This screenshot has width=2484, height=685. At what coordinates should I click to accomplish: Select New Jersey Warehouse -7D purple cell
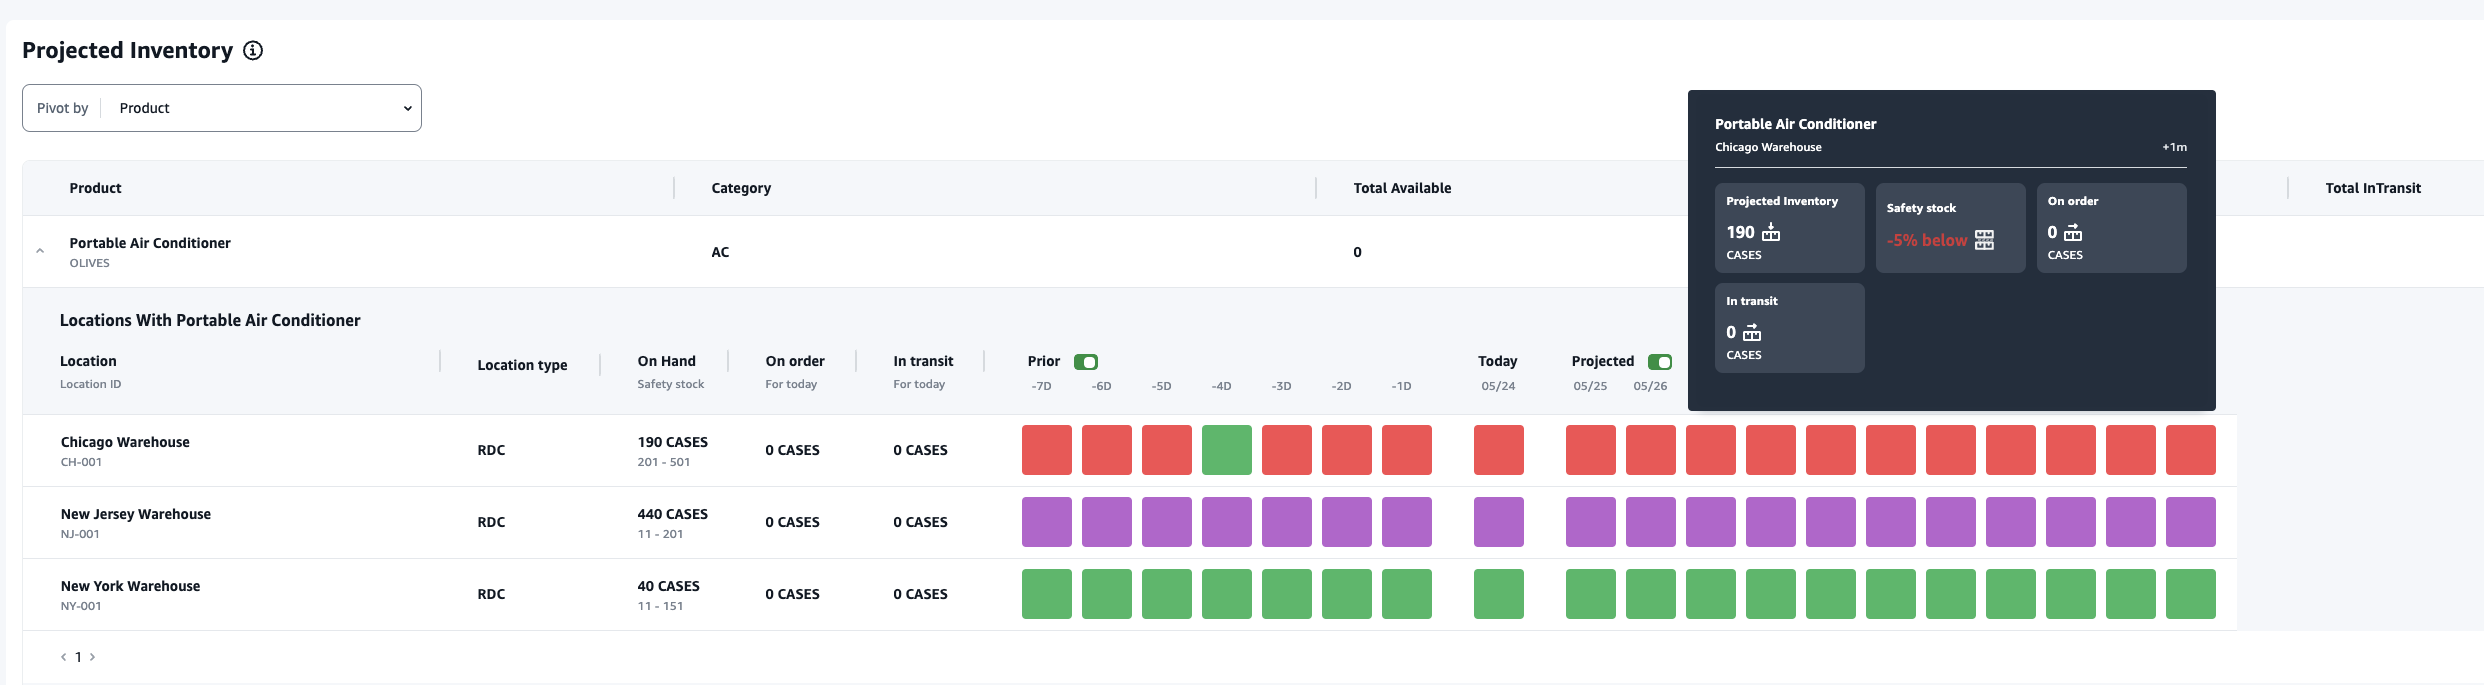point(1047,522)
